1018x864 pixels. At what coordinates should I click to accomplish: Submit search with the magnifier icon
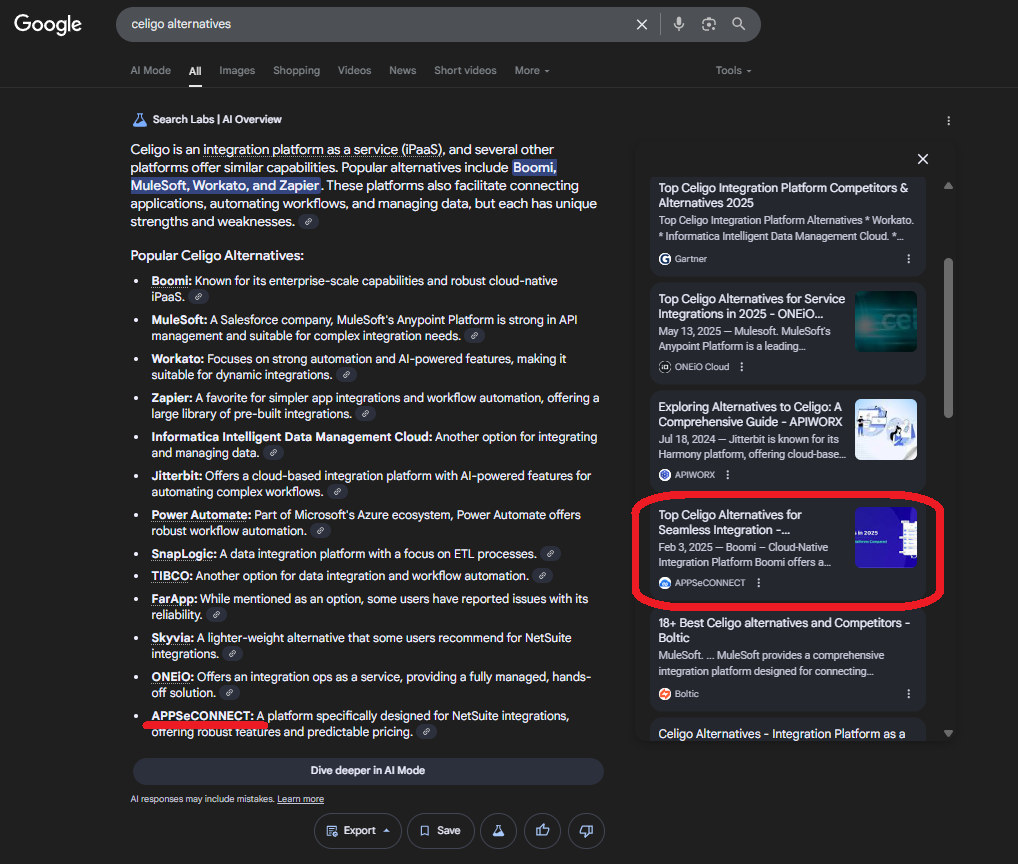tap(738, 24)
